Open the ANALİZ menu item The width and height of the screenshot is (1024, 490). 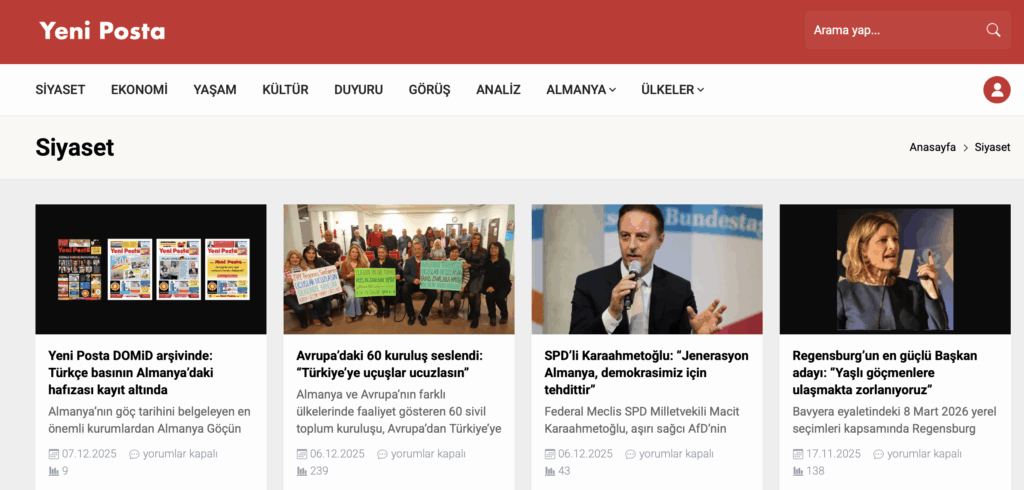[x=498, y=90]
